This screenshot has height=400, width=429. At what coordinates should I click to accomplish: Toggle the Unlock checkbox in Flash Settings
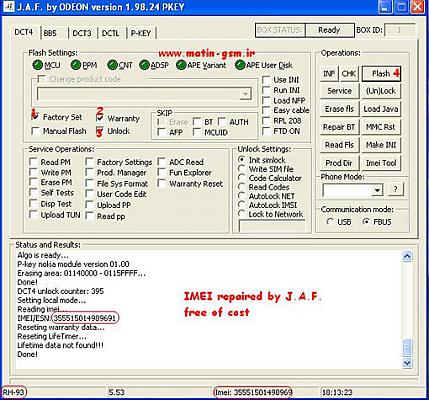(x=100, y=131)
